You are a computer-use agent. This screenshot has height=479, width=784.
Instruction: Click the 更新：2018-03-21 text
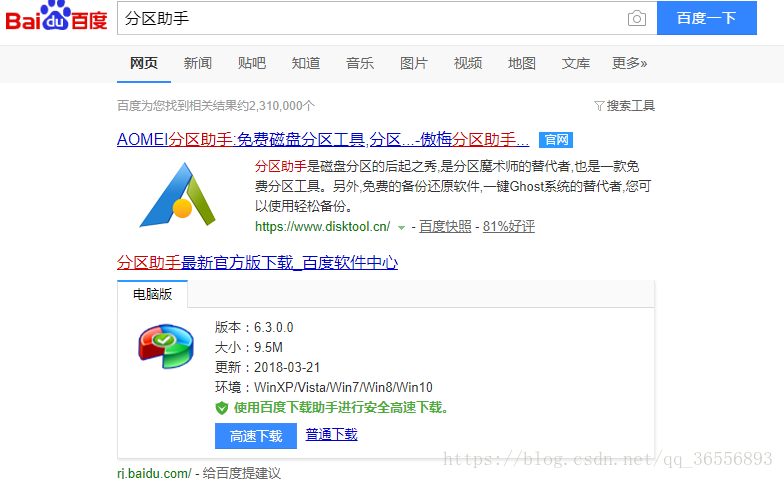(268, 368)
